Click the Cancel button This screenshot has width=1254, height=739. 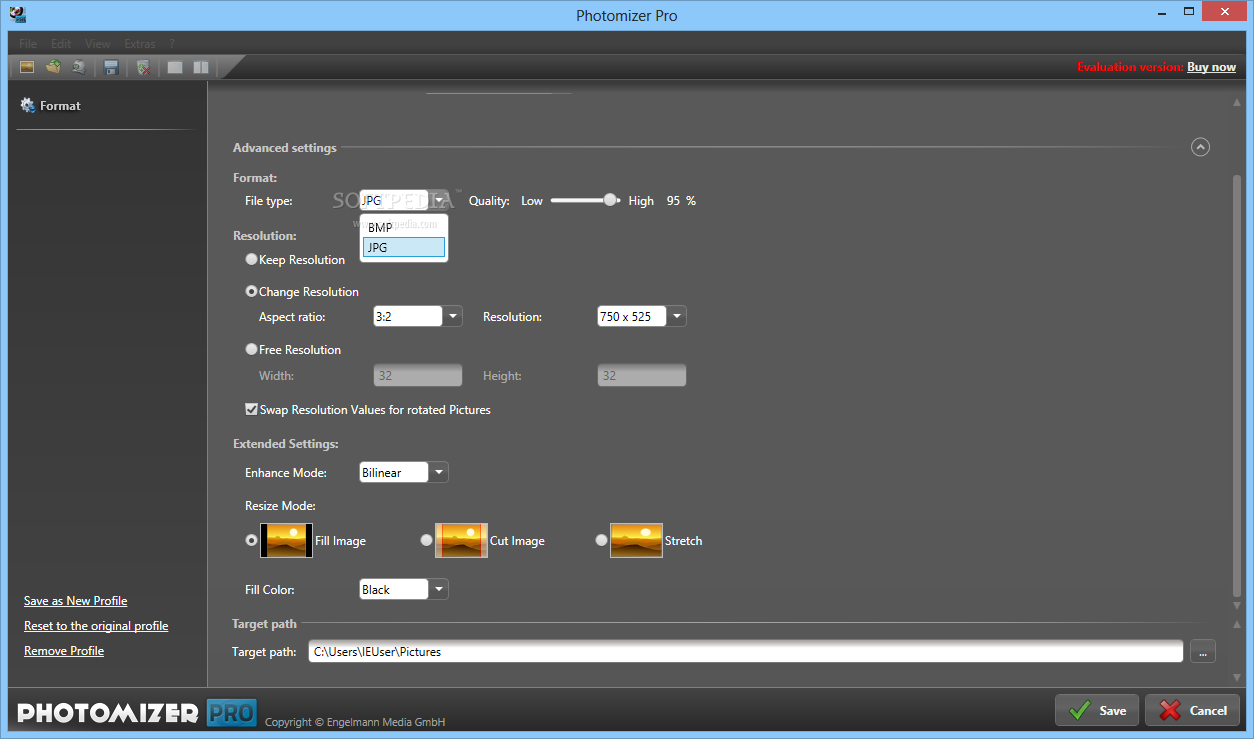click(x=1192, y=710)
